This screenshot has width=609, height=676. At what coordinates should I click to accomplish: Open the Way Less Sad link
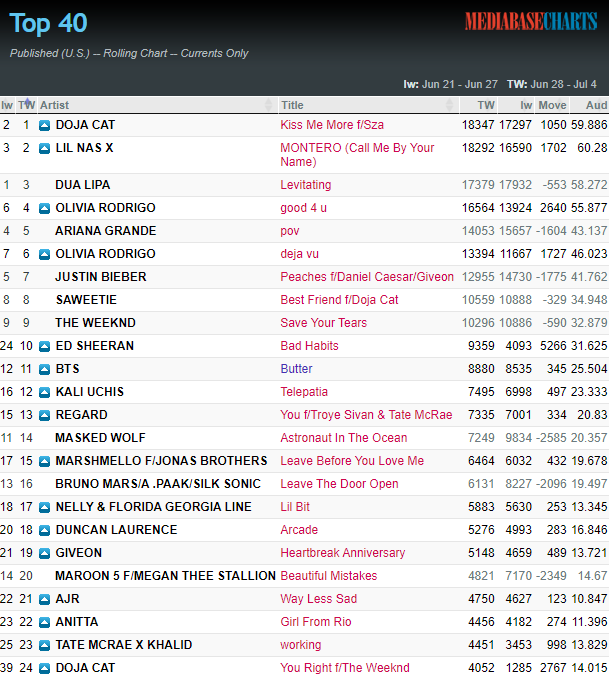coord(319,599)
